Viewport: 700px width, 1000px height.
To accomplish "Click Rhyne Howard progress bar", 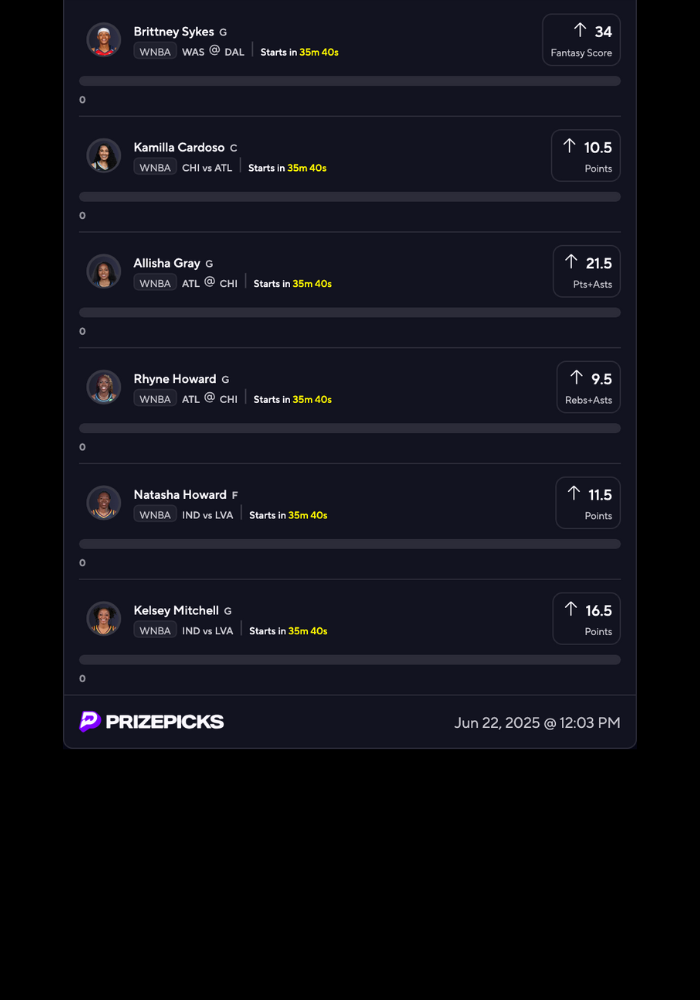I will 350,428.
